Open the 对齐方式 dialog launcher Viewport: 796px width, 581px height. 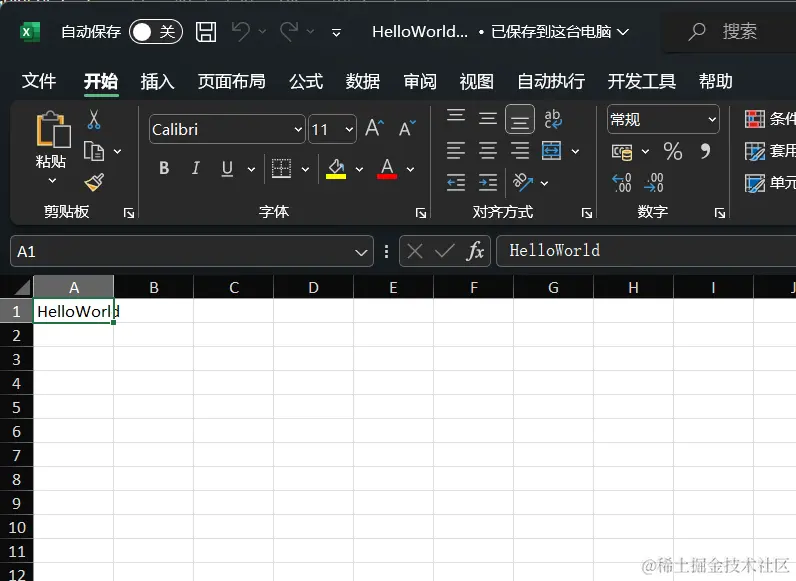pyautogui.click(x=587, y=213)
